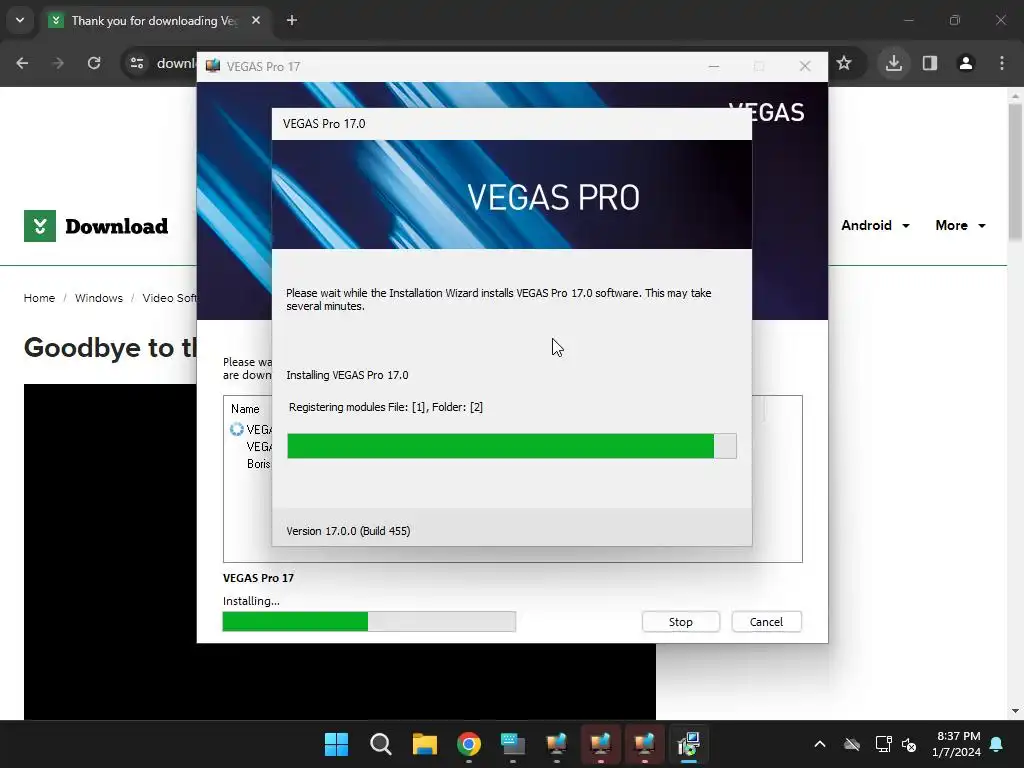Open the Video Software breadcrumb link

coord(169,298)
